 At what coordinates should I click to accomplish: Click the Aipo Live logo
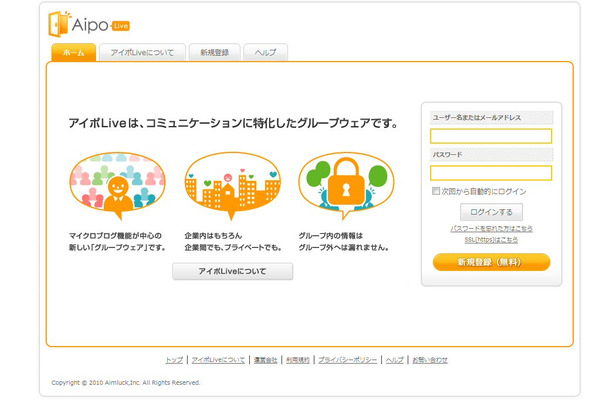click(x=89, y=24)
